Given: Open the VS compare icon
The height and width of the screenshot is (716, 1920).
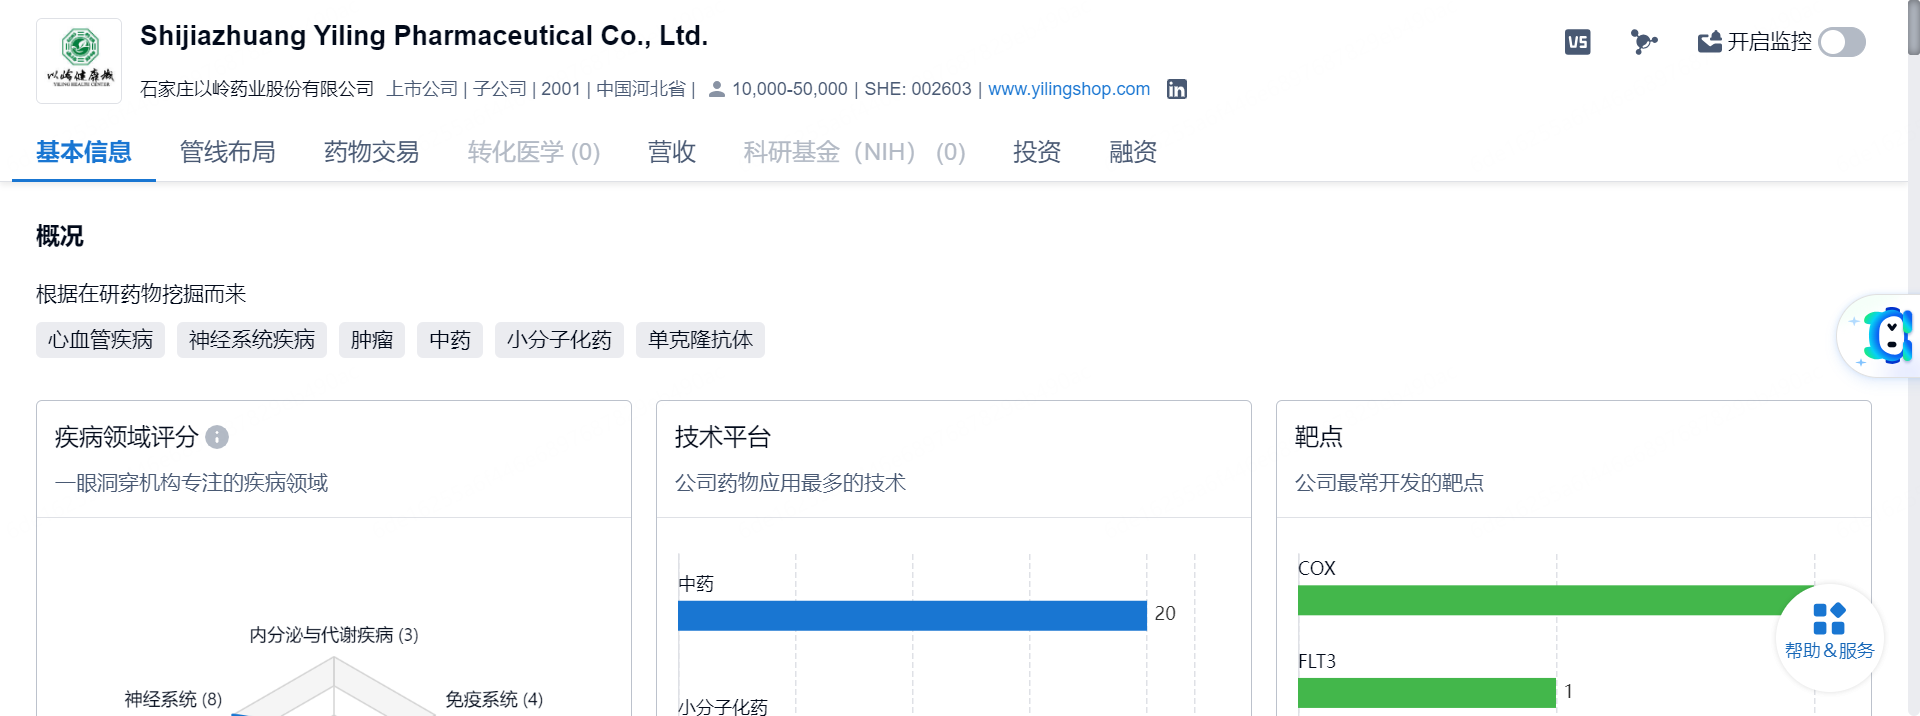Looking at the screenshot, I should pos(1577,42).
